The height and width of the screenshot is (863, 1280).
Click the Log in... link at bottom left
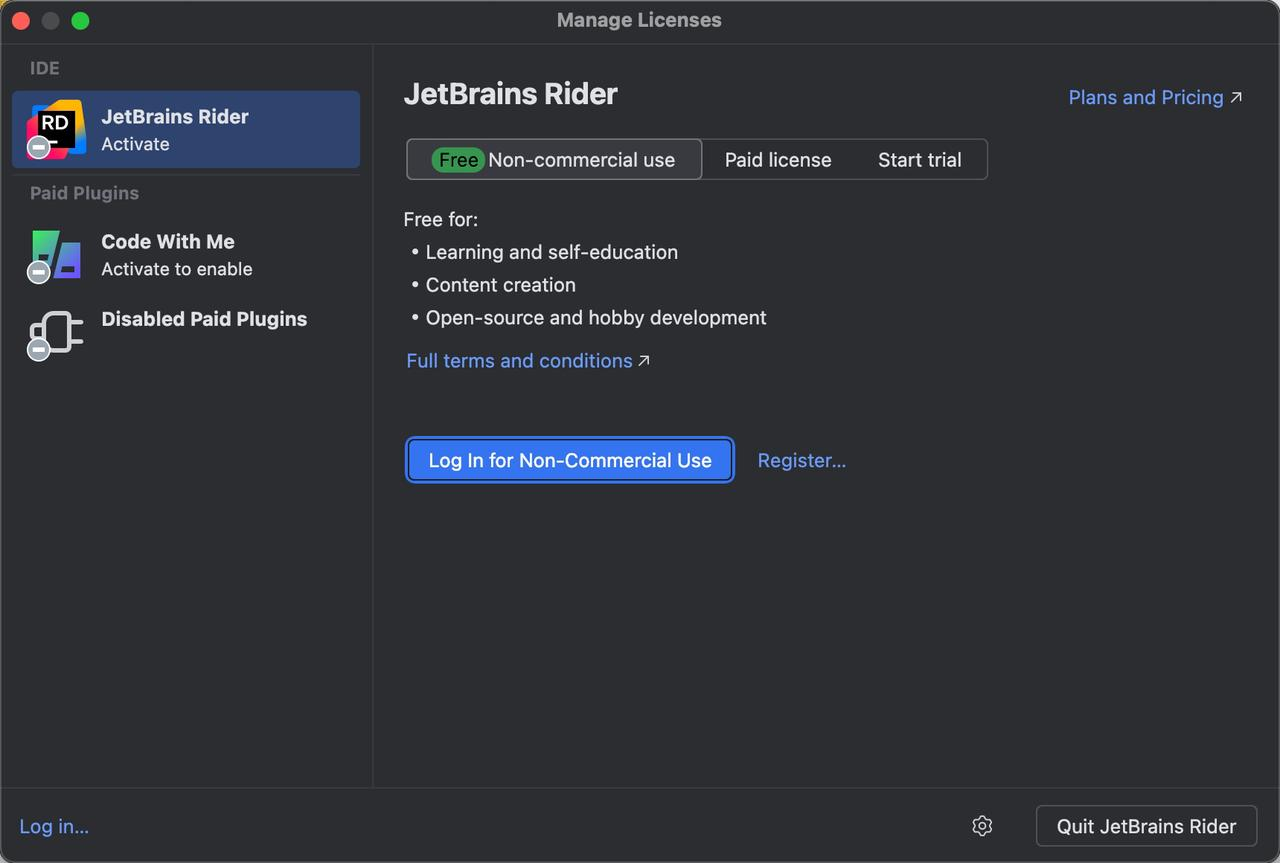[54, 827]
